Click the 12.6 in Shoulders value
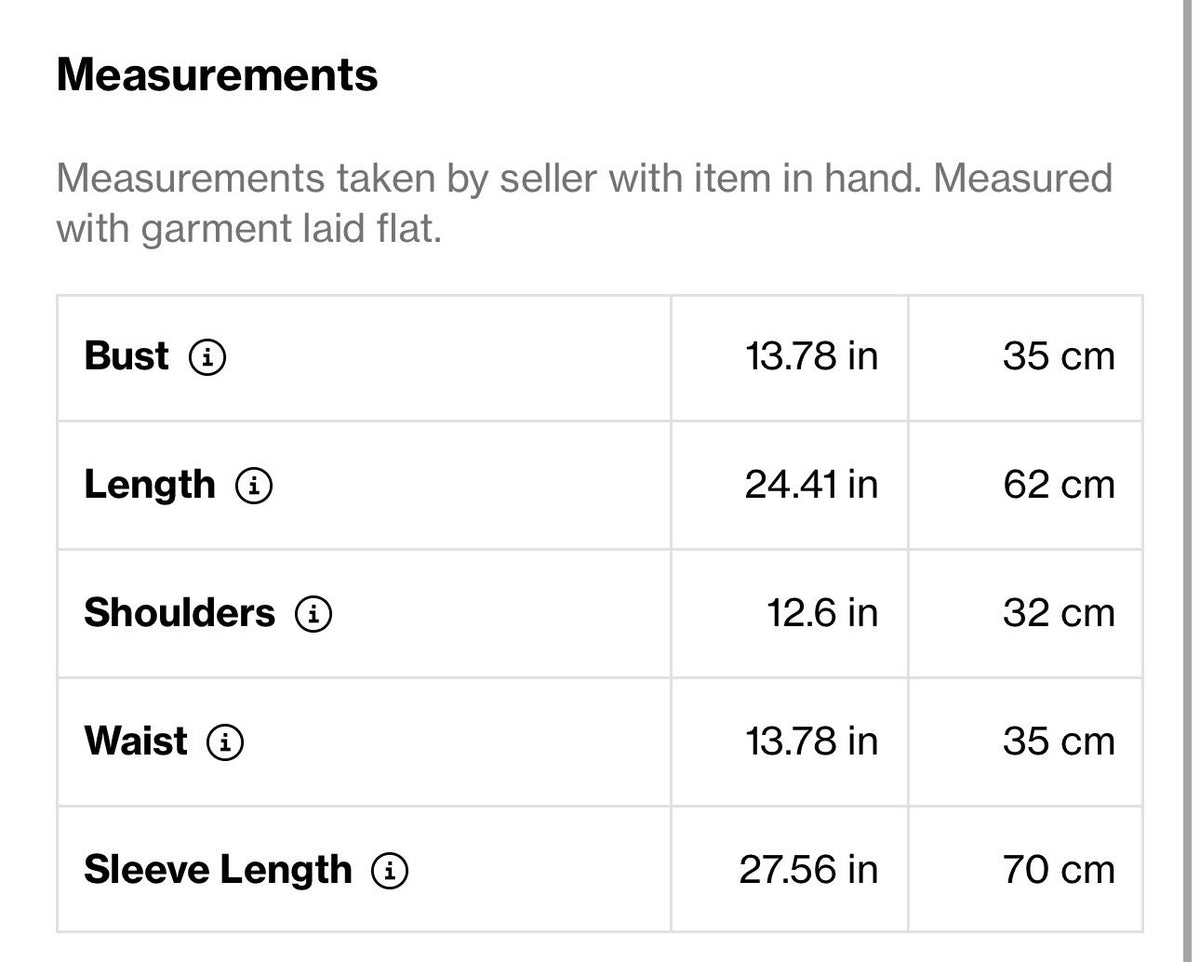Screen dimensions: 1200x962 (x=823, y=613)
